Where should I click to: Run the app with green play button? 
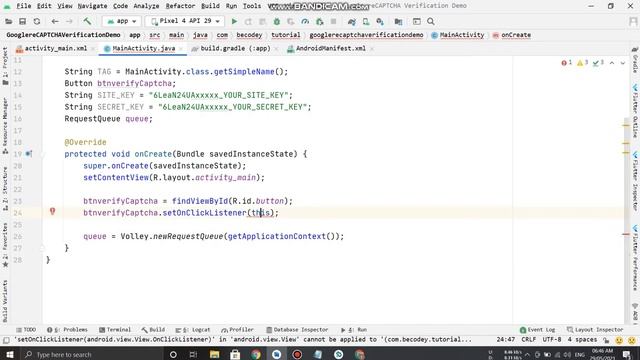pyautogui.click(x=234, y=21)
